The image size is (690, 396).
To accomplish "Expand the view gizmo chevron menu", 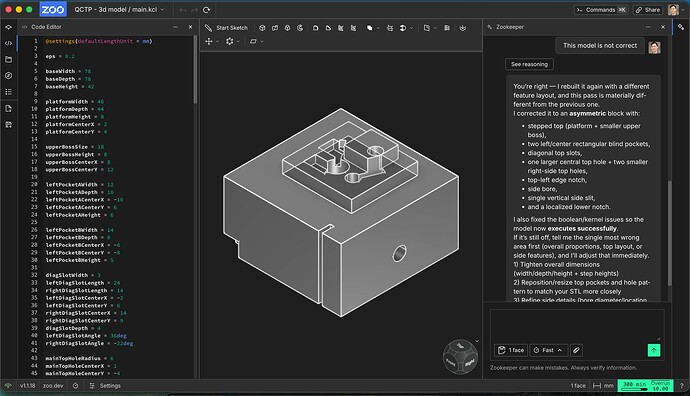I will coord(477,341).
